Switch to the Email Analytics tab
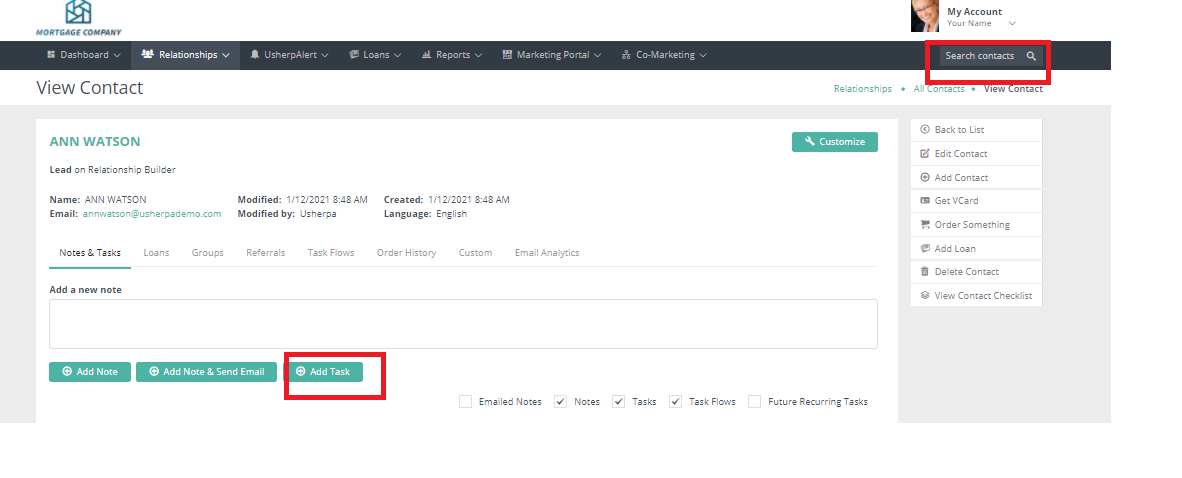Screen dimensions: 1182x478 point(546,253)
